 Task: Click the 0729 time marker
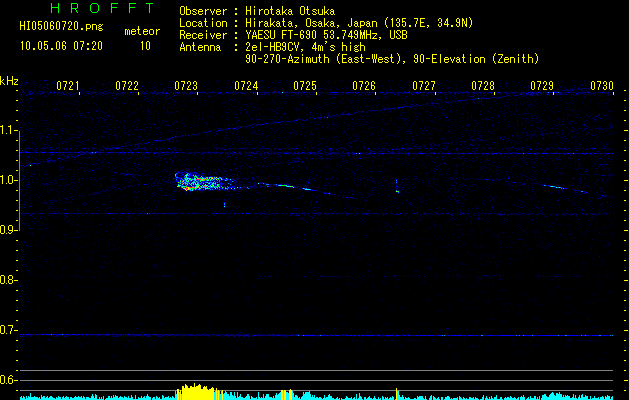tap(542, 86)
